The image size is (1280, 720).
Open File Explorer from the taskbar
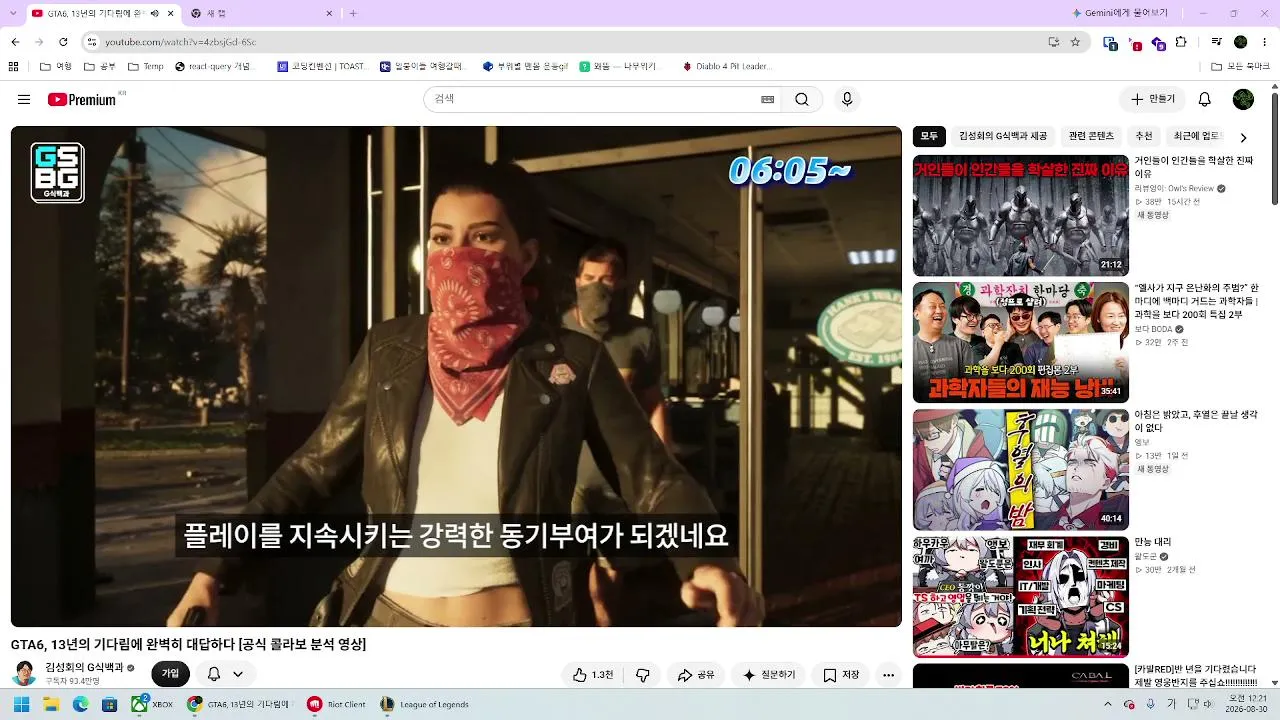coord(50,704)
